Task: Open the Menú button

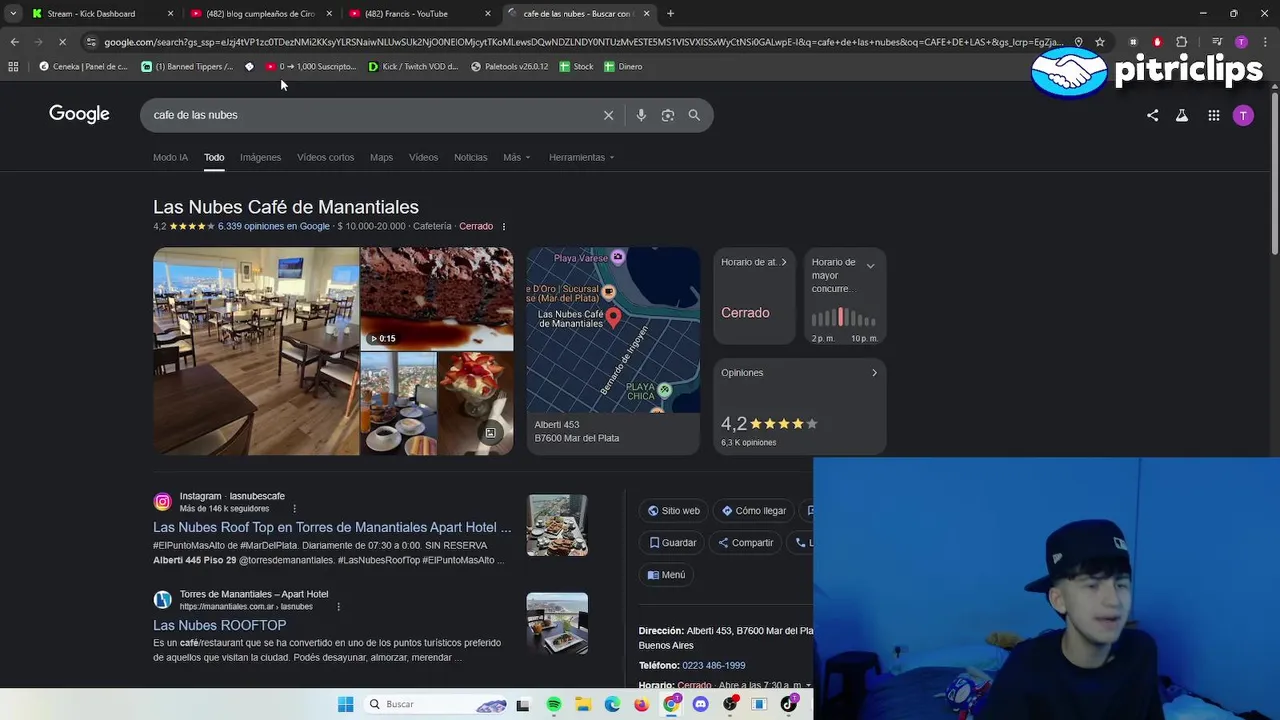Action: point(666,575)
